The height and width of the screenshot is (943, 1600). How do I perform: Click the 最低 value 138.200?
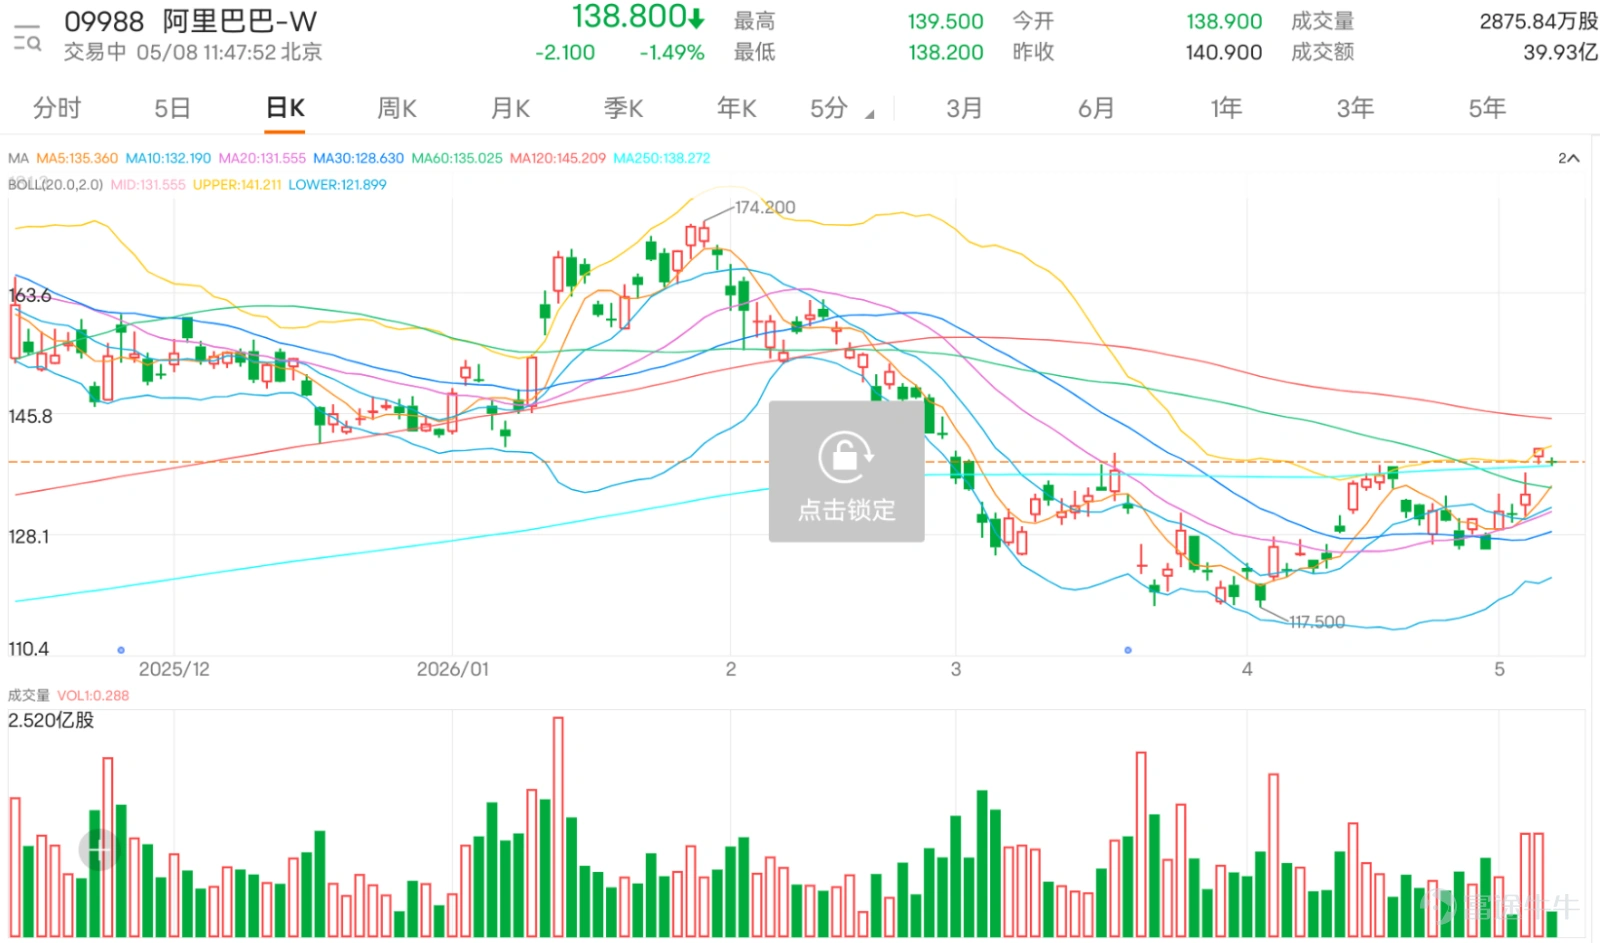coord(945,52)
